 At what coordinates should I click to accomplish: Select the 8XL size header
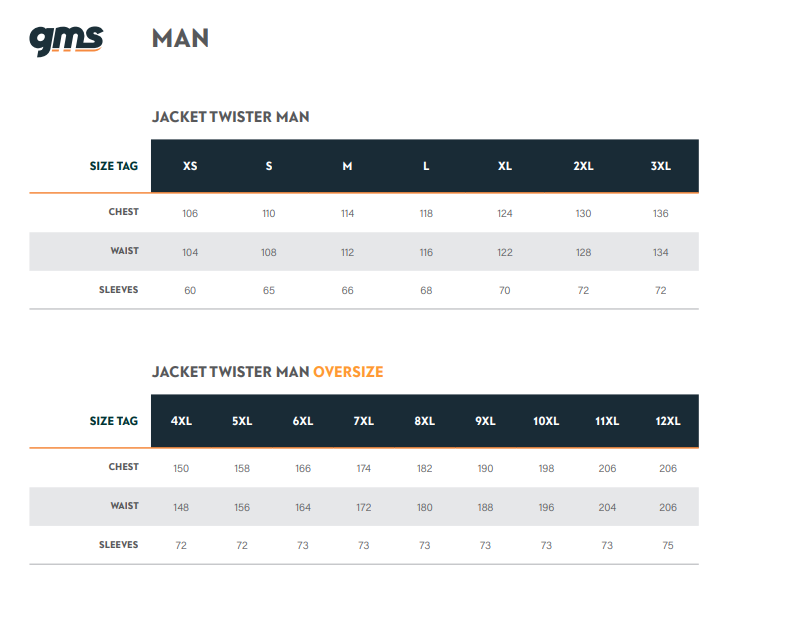424,421
